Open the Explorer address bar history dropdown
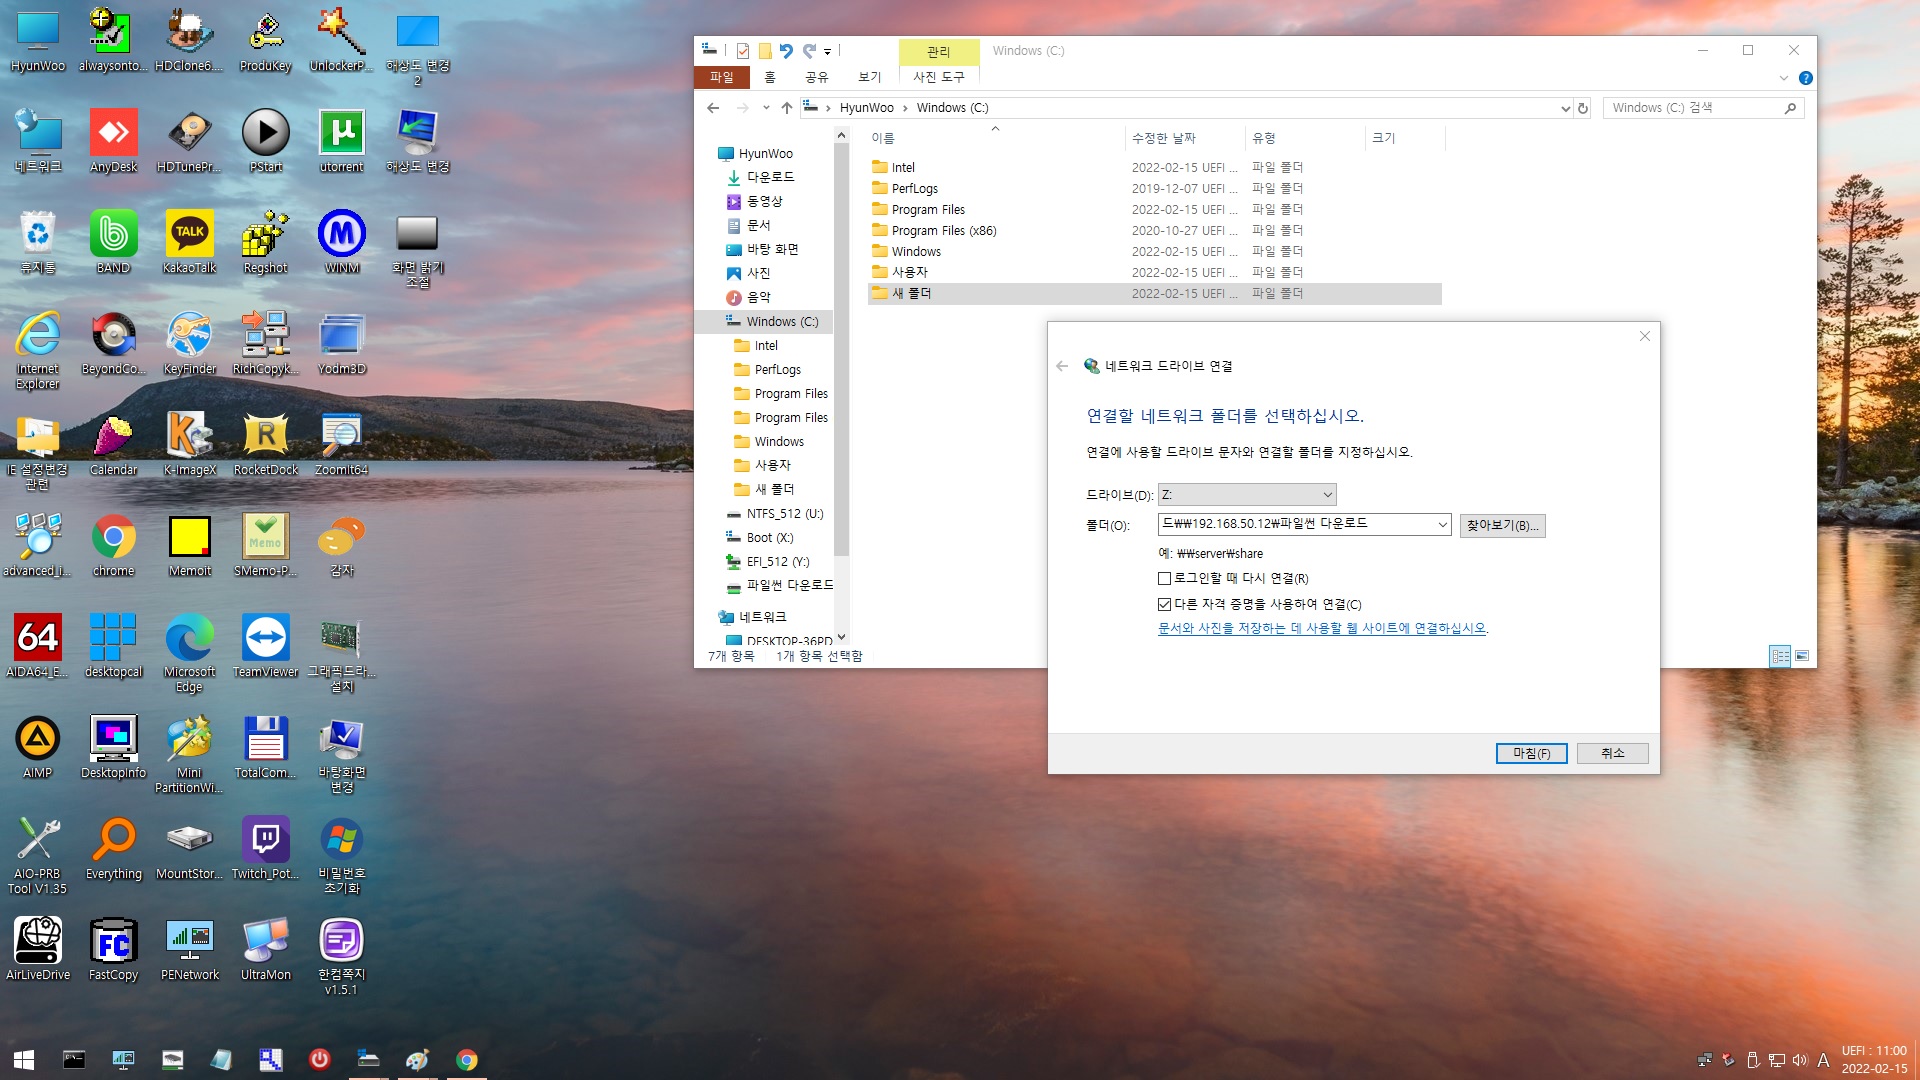 coord(1565,108)
